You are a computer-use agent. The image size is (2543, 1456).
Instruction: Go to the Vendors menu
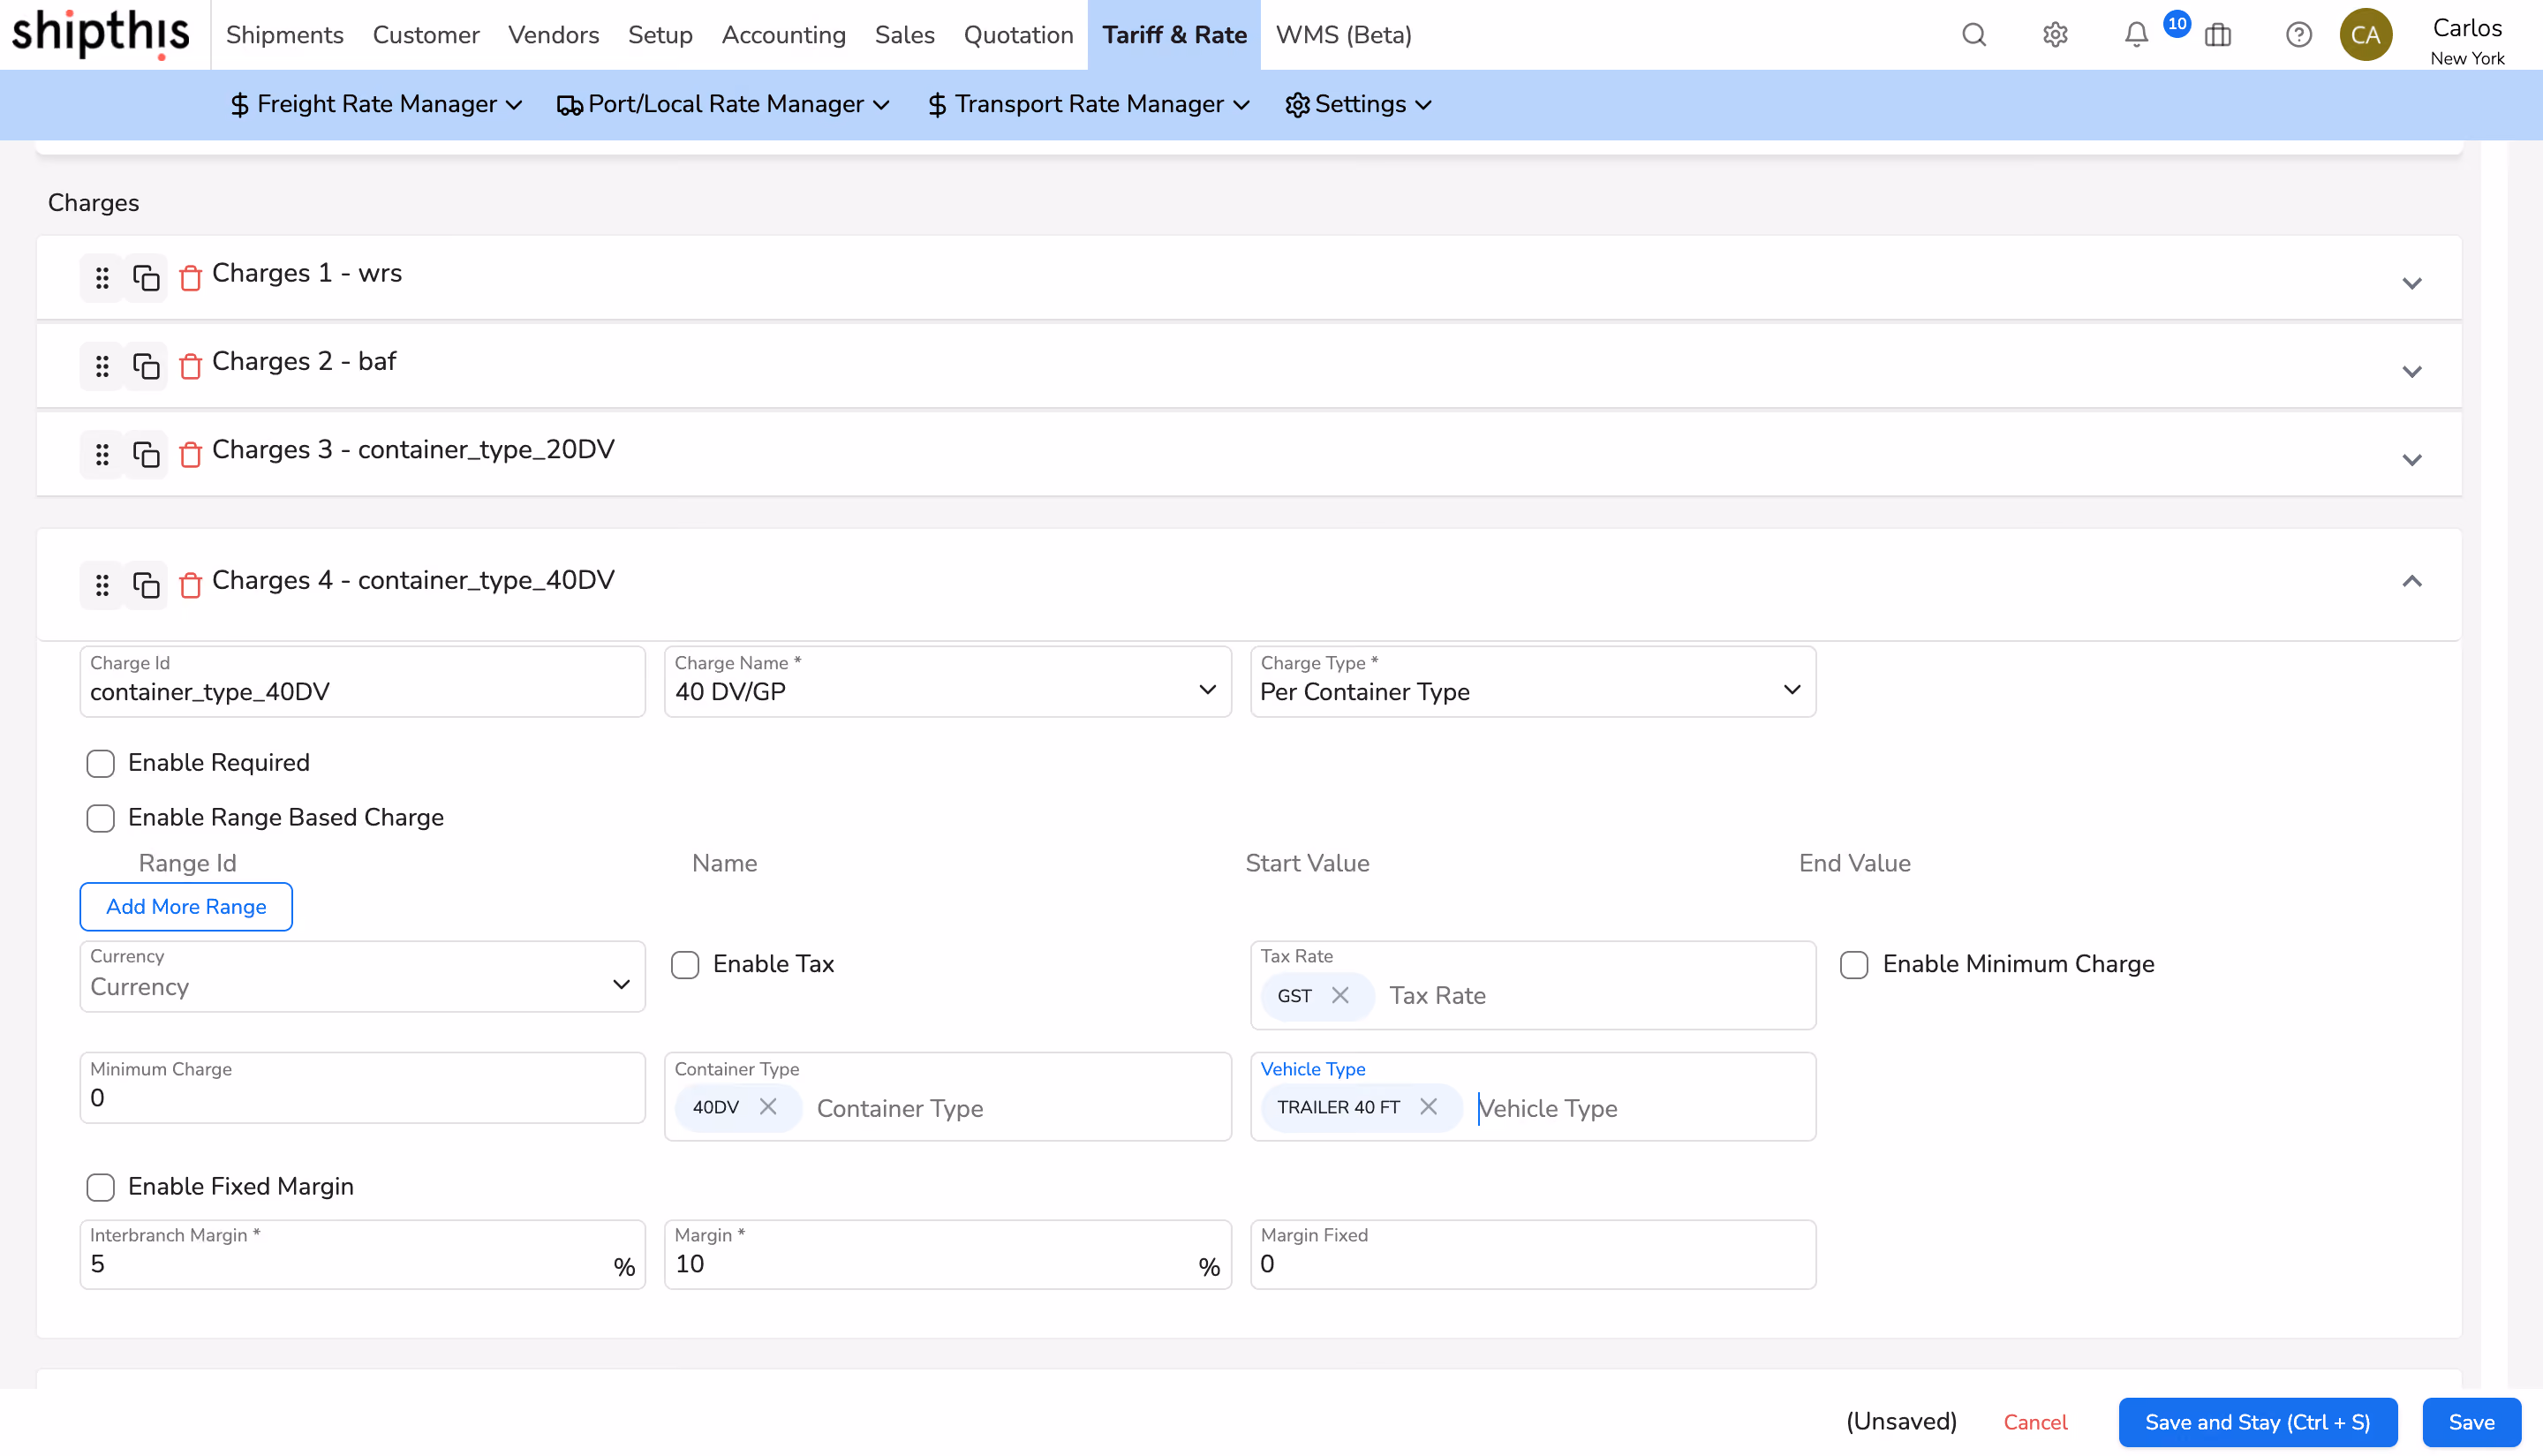pyautogui.click(x=553, y=35)
